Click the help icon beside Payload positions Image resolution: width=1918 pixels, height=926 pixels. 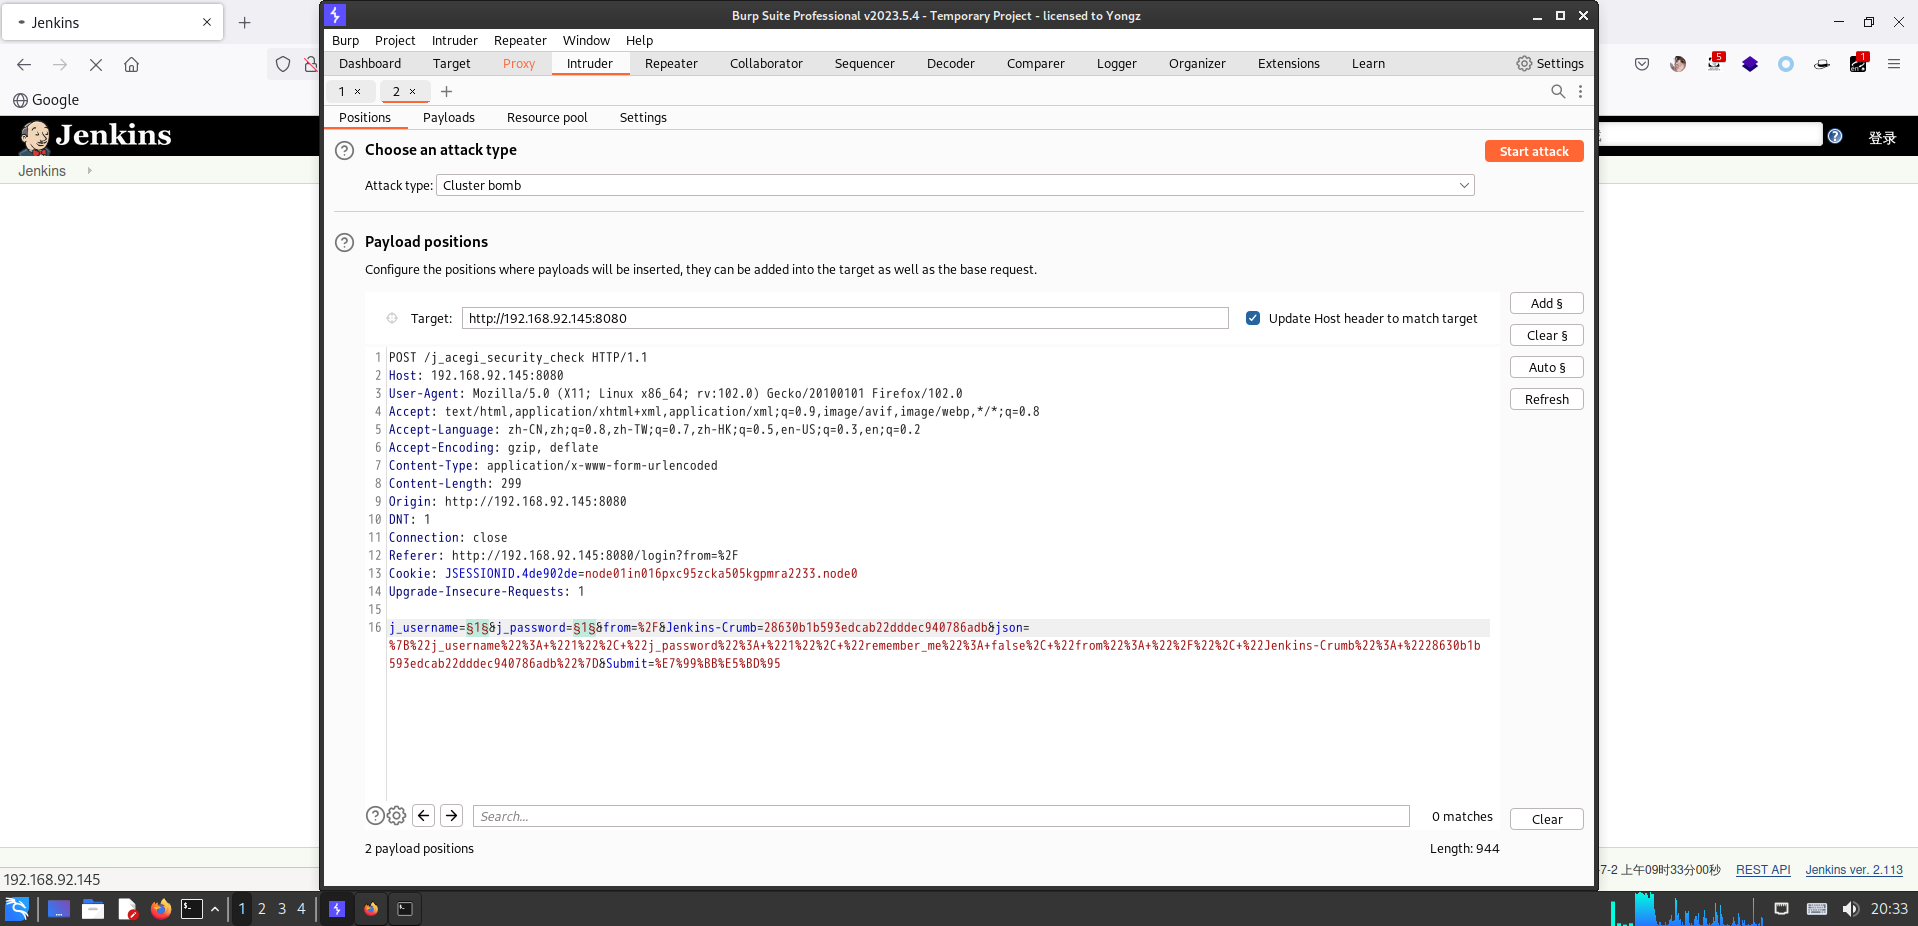[344, 242]
